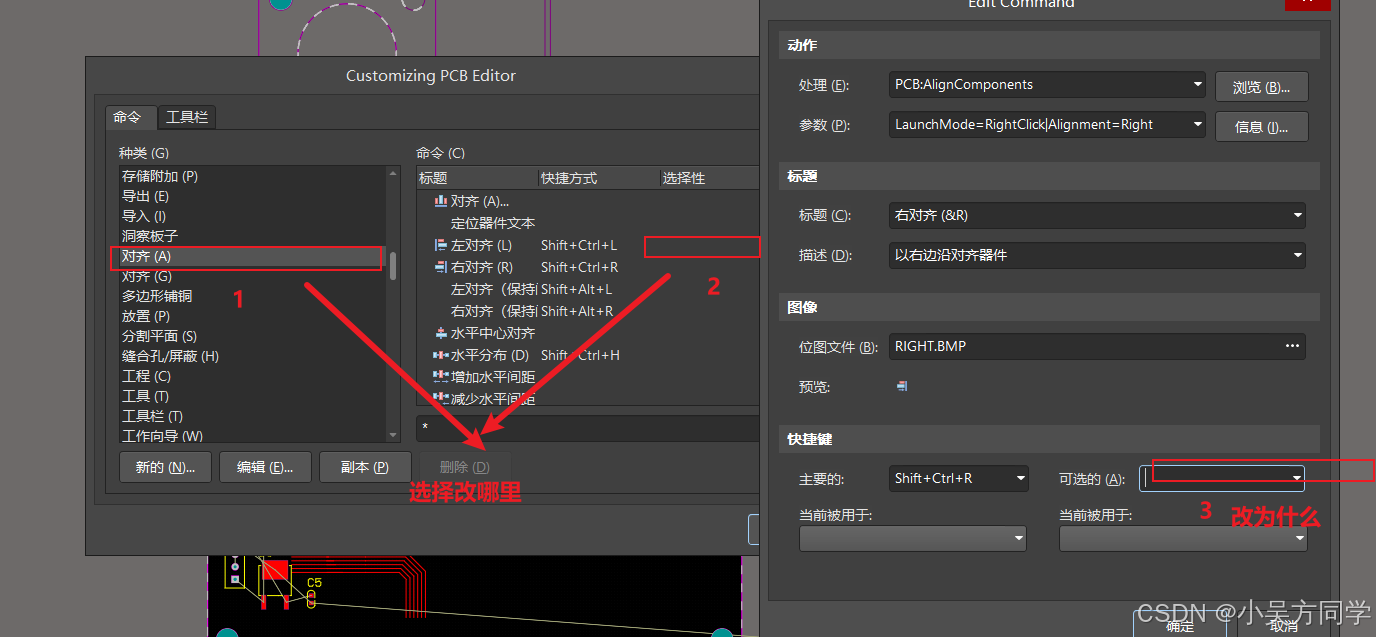Open 当前被用于 dropdown under 可选的

(1299, 538)
